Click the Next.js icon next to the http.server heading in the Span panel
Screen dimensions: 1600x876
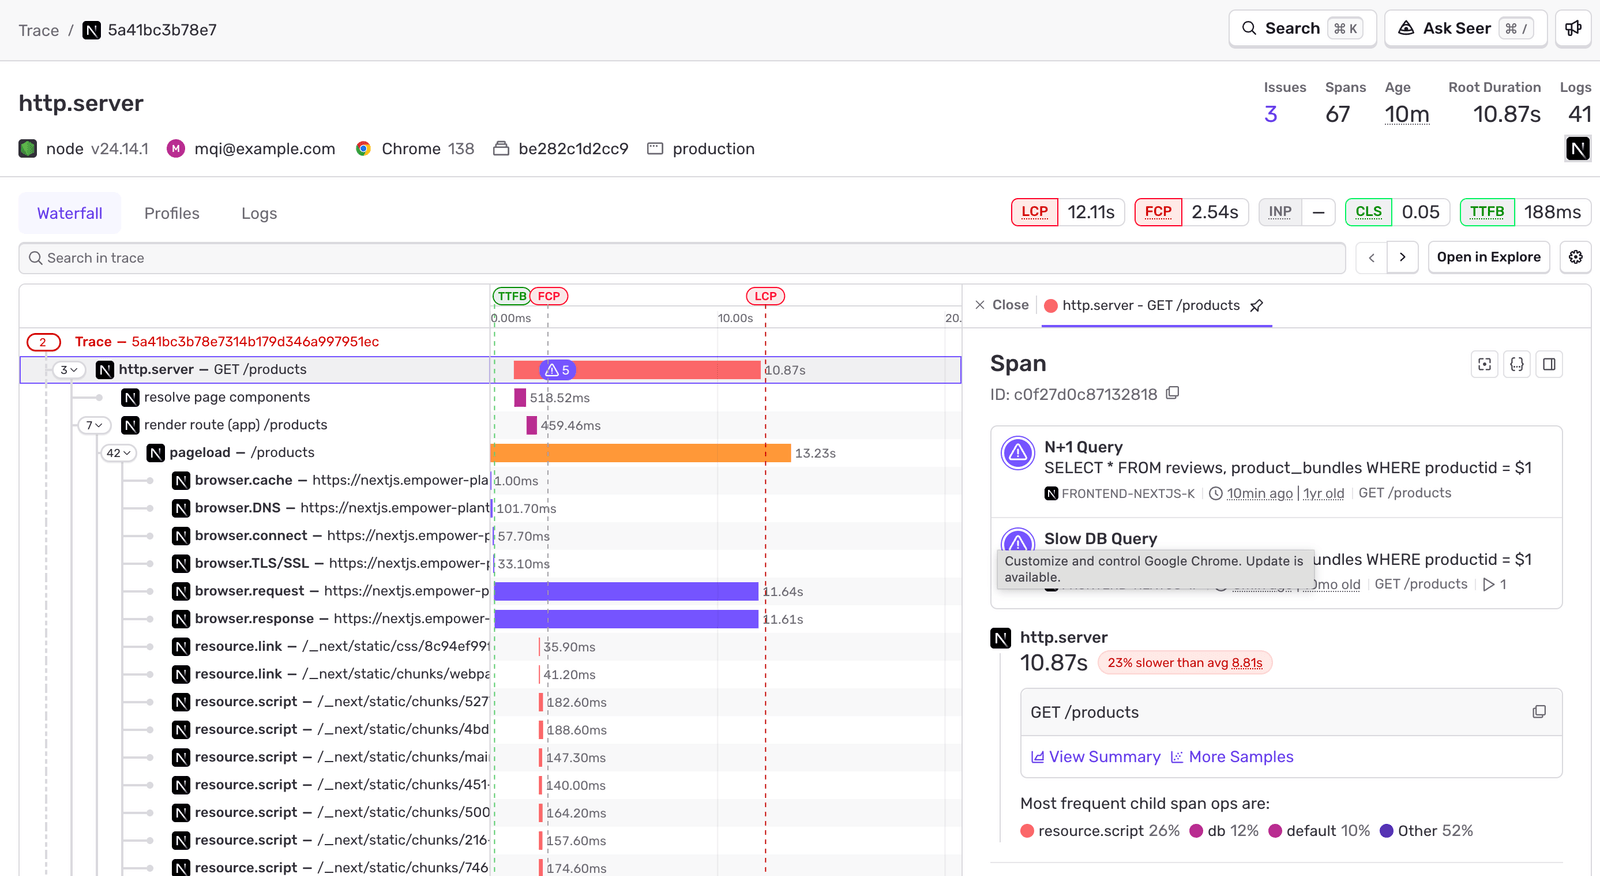coord(1000,638)
